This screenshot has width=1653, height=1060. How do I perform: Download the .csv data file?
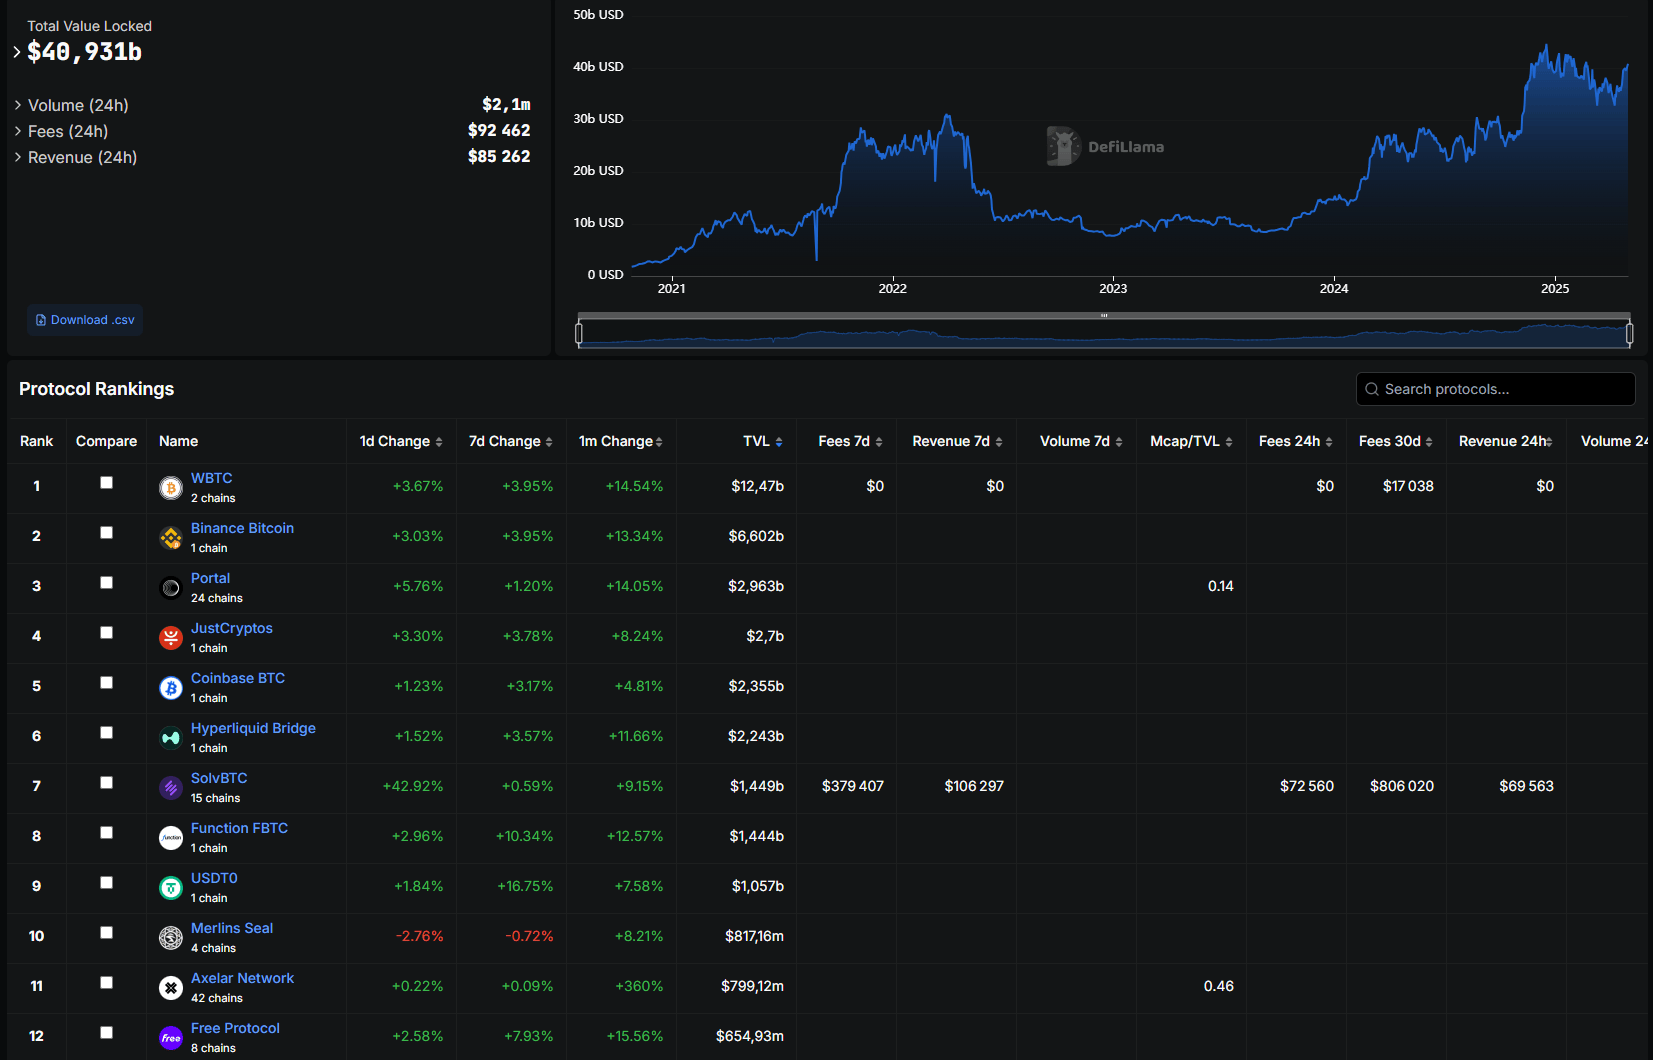pos(85,320)
